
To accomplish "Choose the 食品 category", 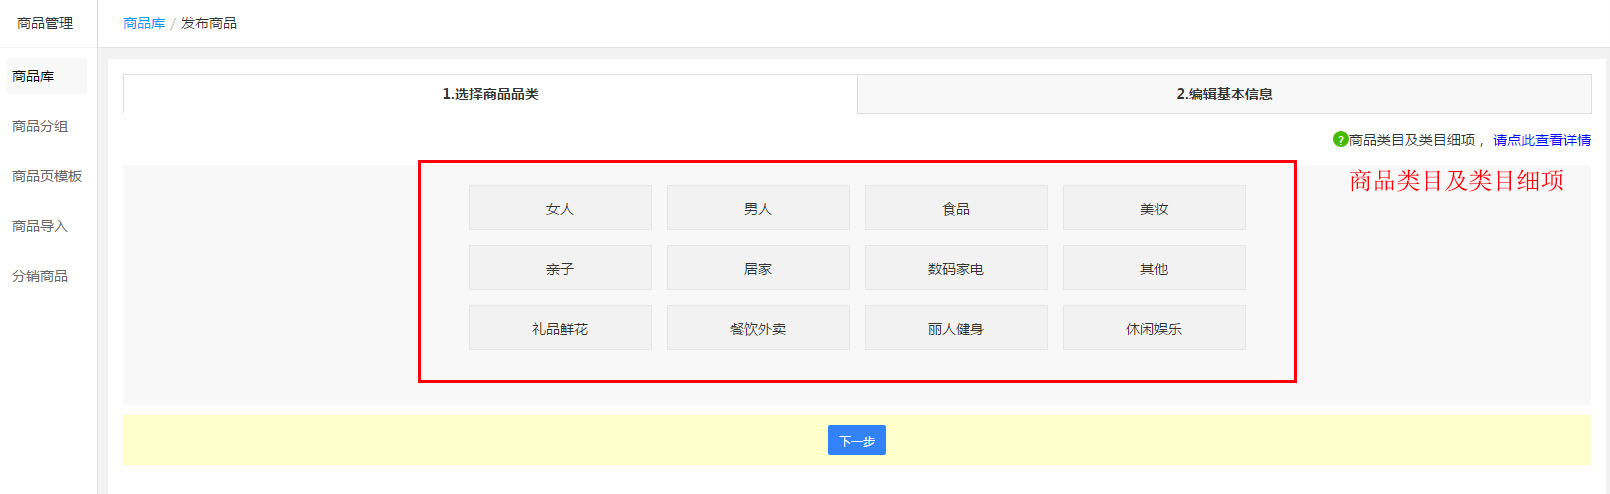I will tap(956, 208).
